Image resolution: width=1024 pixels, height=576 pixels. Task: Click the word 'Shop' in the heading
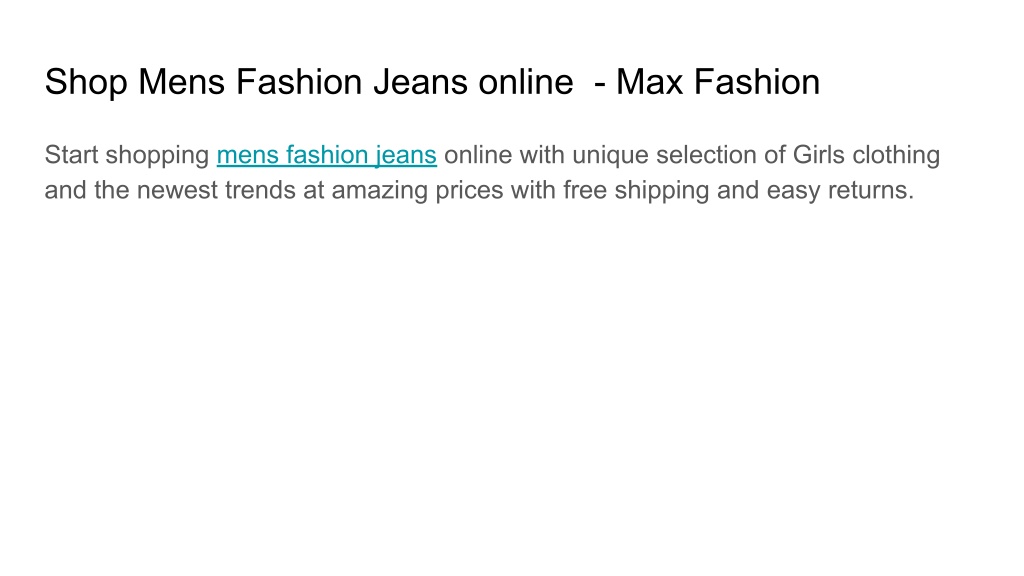(86, 83)
